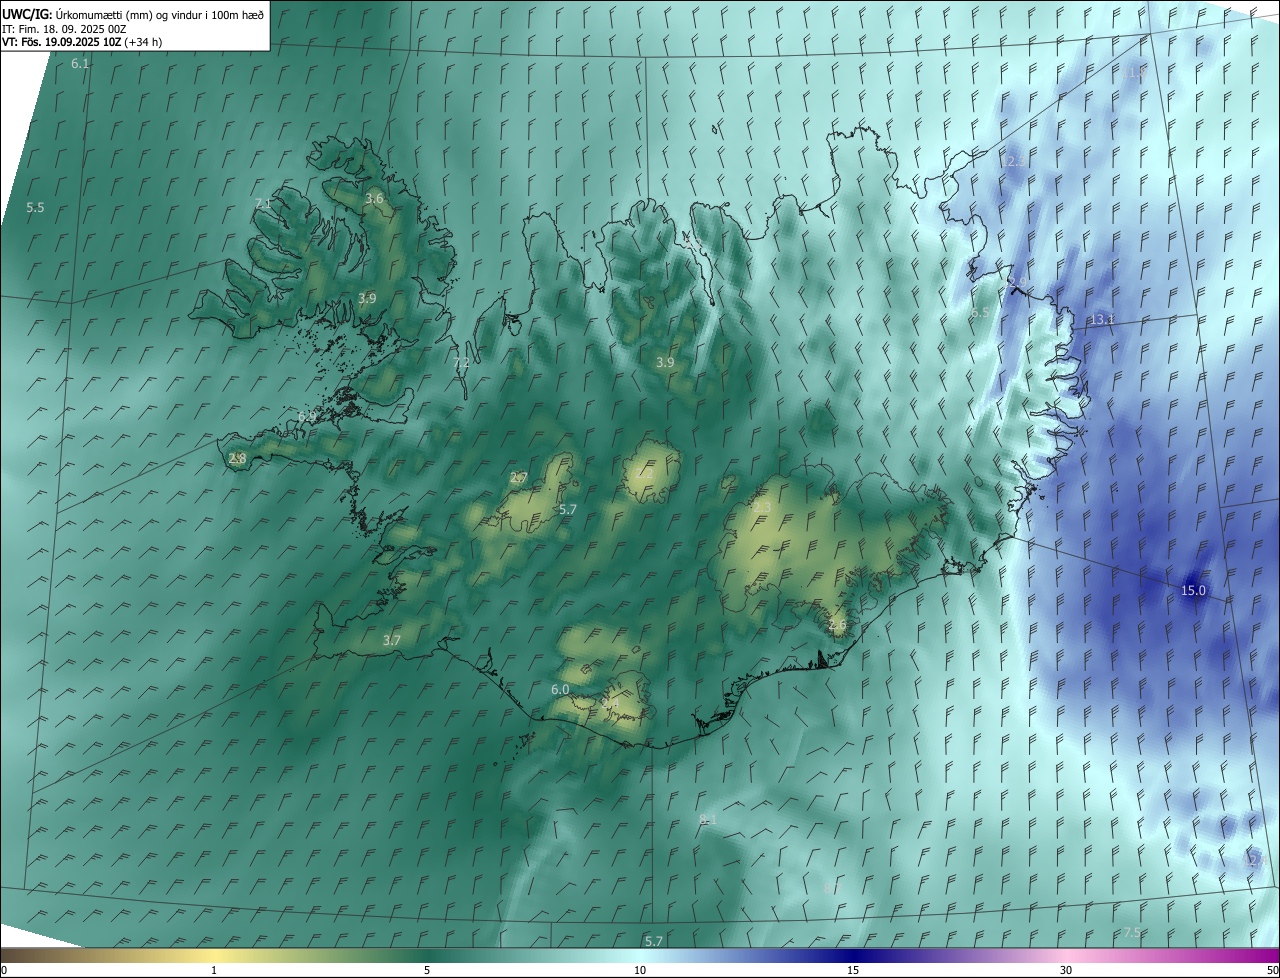Select the initial time text 'Fim. 18. 09. 2025 00Z'
This screenshot has height=978, width=1280.
coord(72,30)
